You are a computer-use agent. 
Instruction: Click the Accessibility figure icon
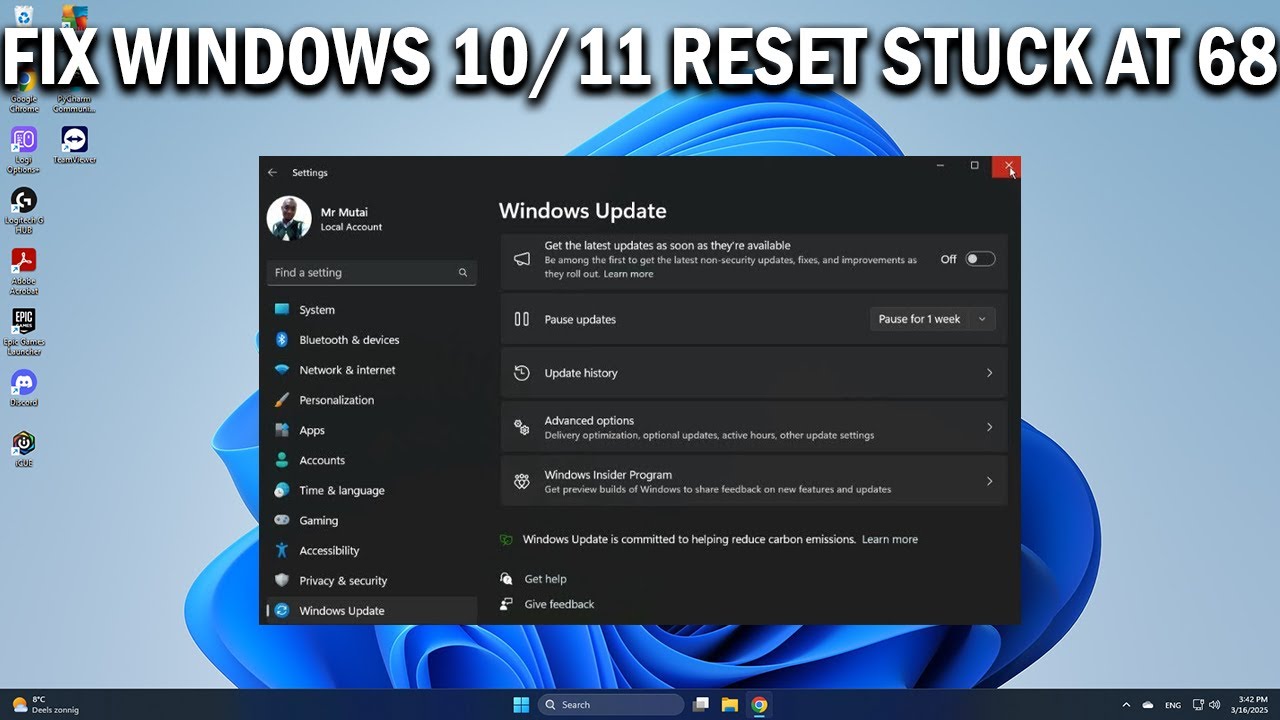[x=282, y=550]
